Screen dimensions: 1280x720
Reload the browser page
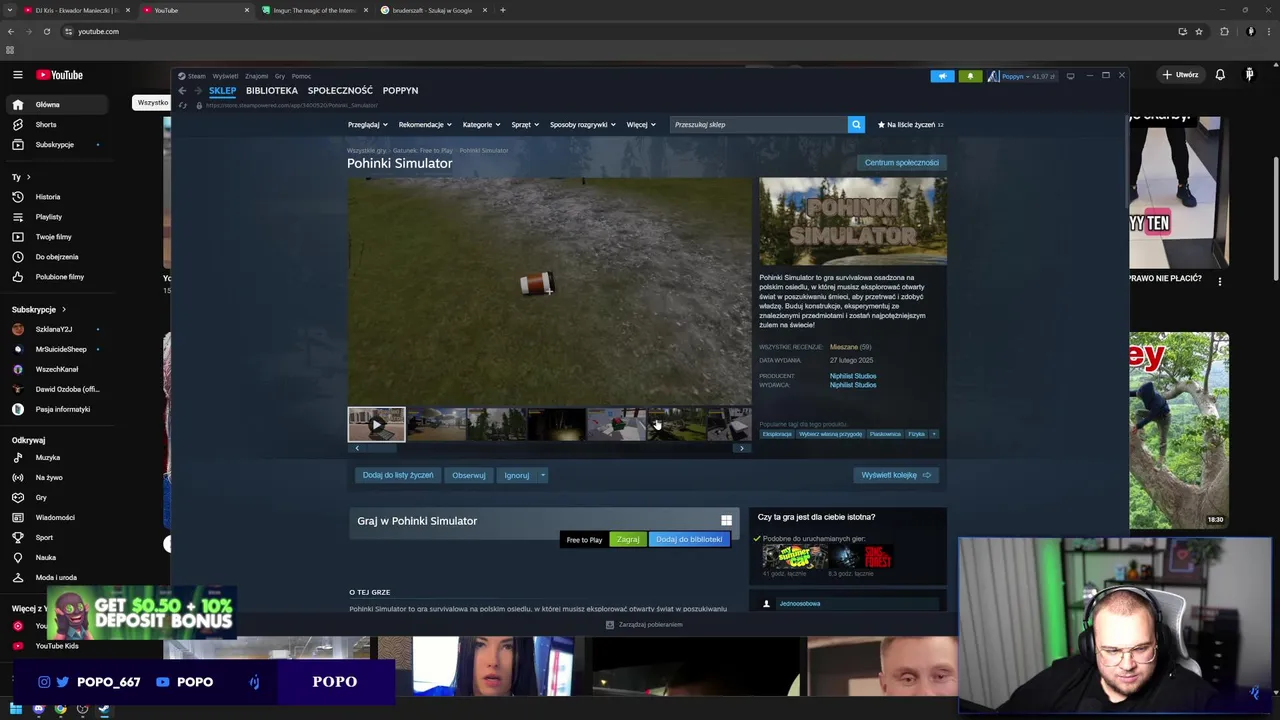[46, 31]
